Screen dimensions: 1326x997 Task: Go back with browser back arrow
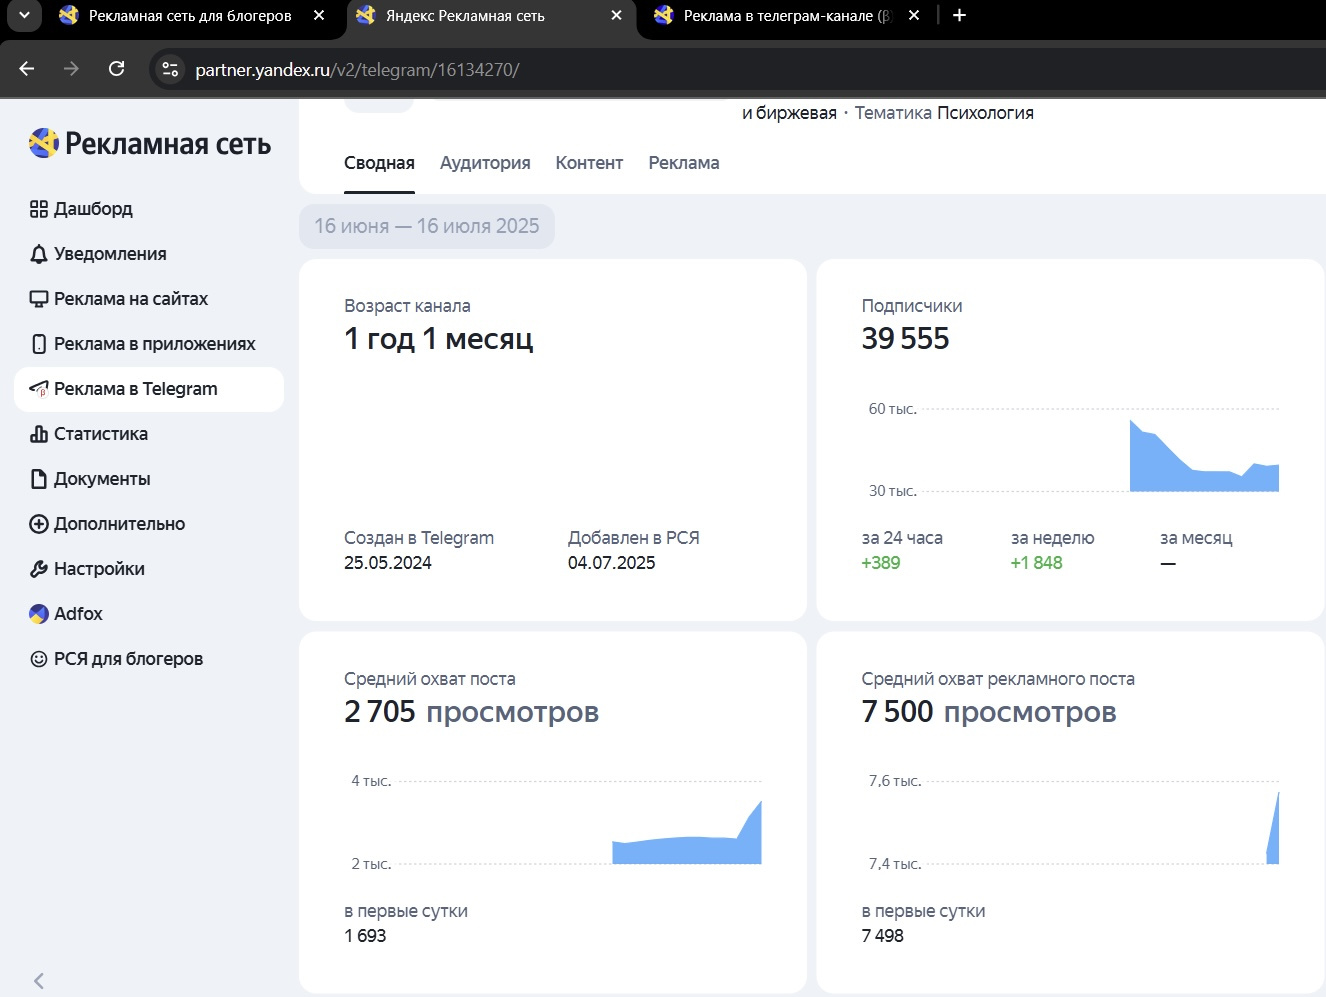point(27,69)
